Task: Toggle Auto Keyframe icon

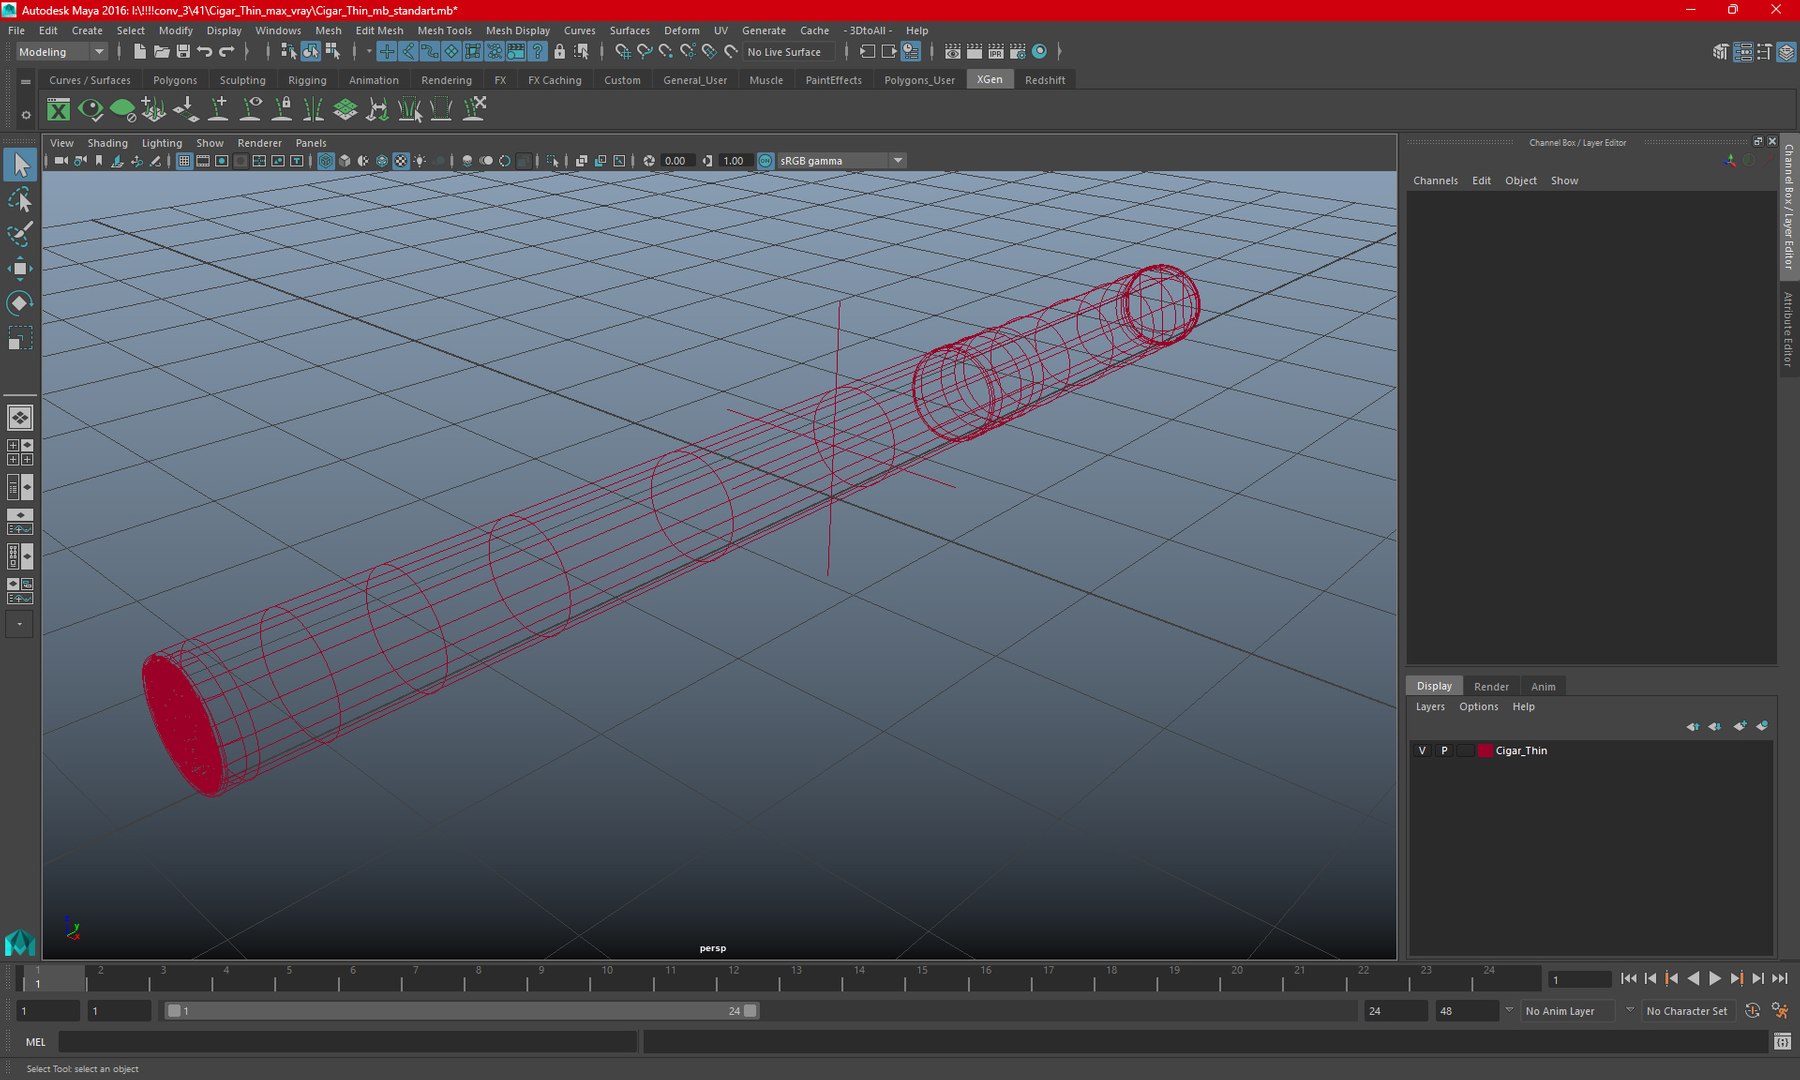Action: click(1752, 1011)
